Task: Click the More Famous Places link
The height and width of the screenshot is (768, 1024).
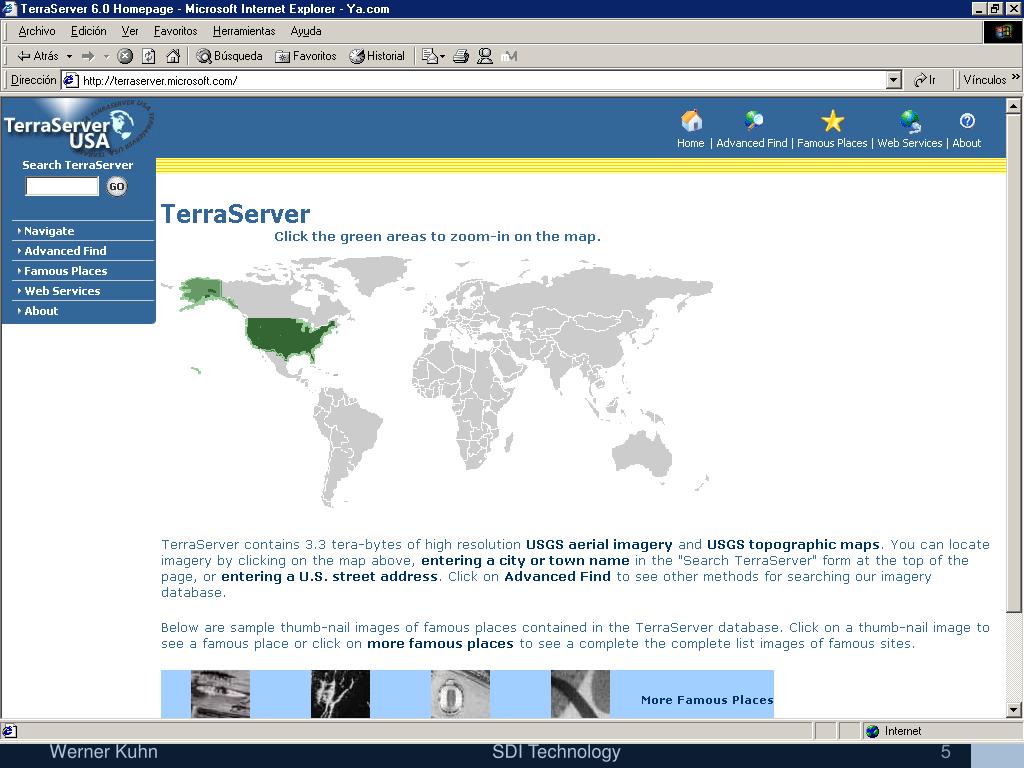Action: click(x=707, y=700)
